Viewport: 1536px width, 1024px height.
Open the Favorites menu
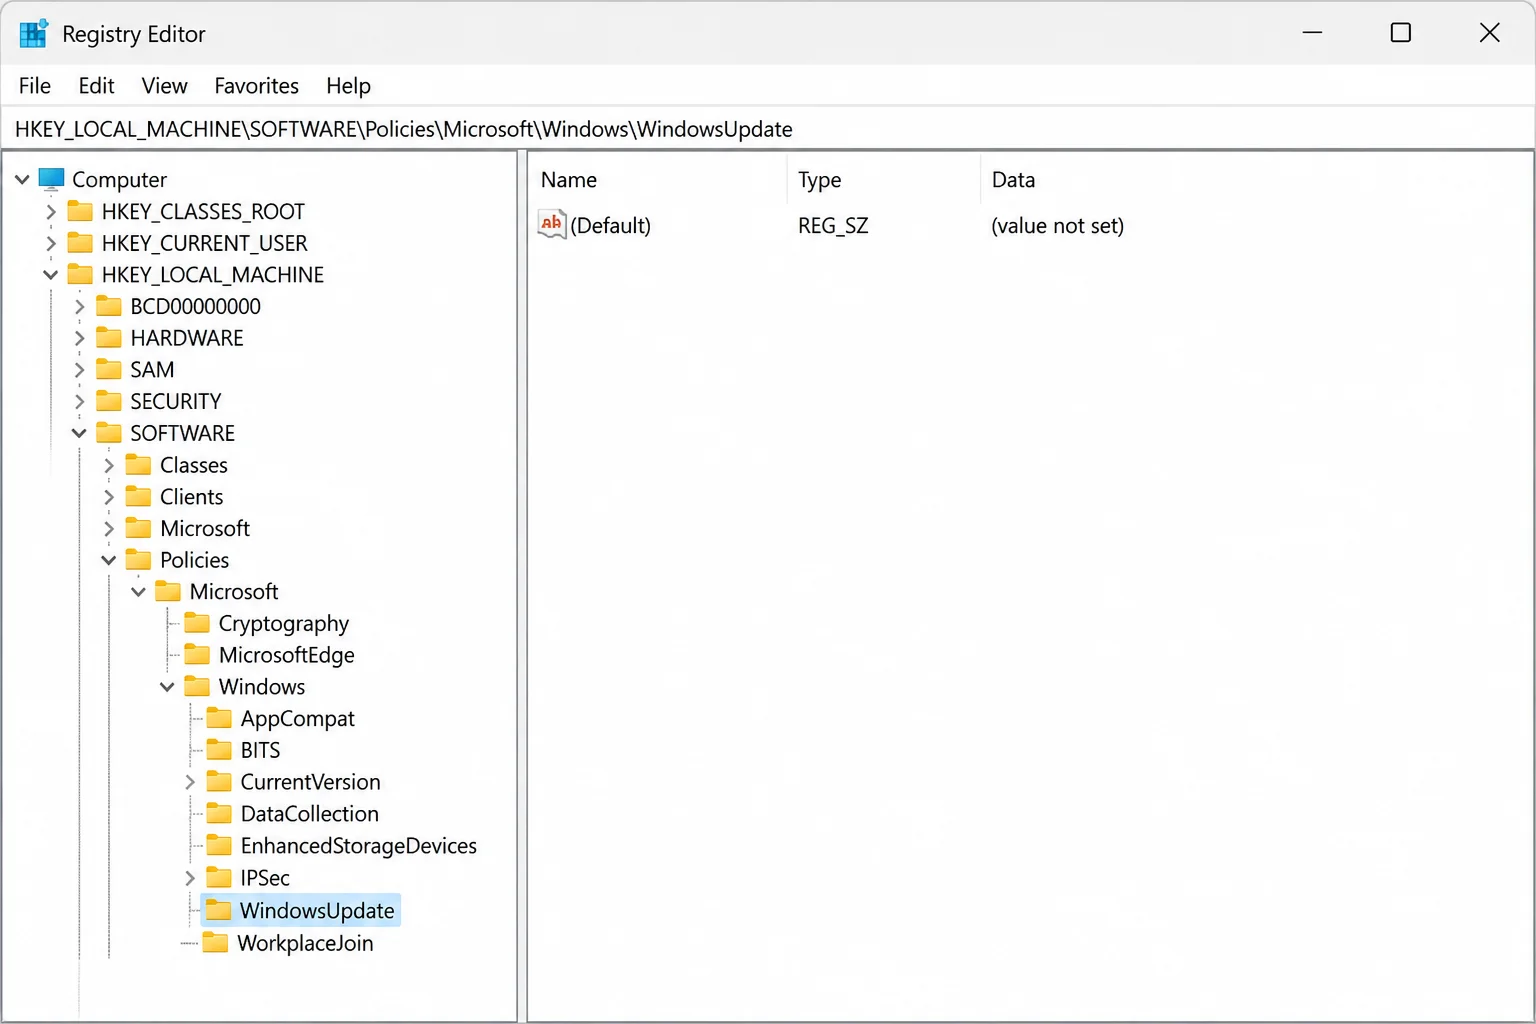coord(256,86)
